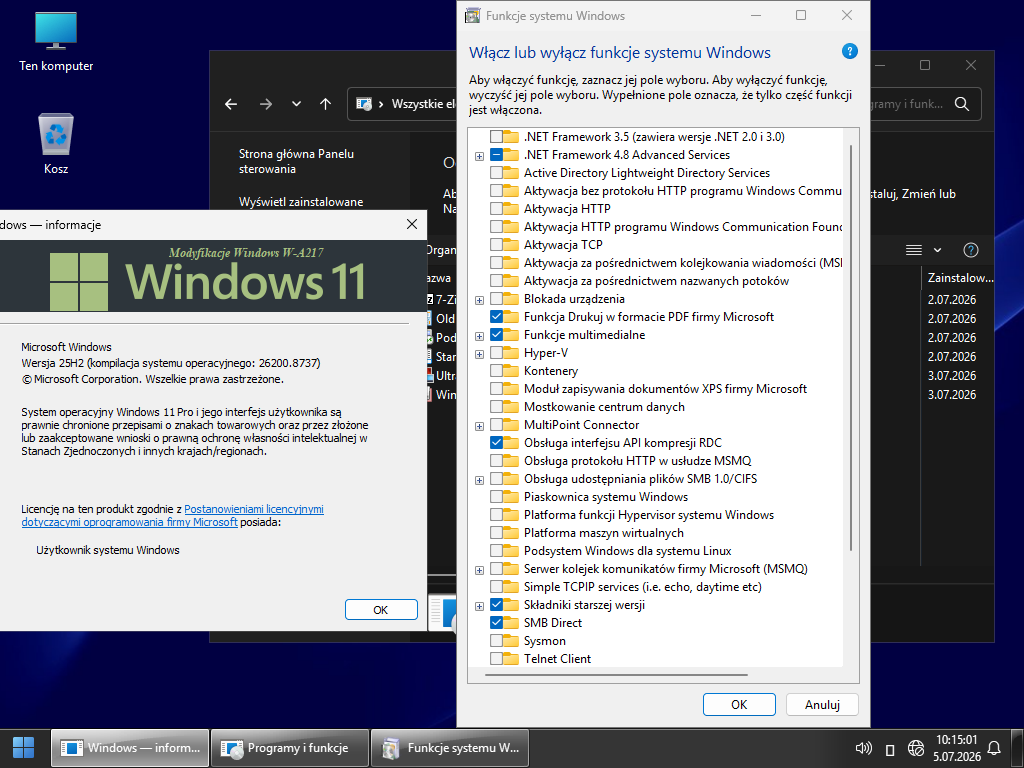The image size is (1024, 768).
Task: Click the Control Panel icon in address bar
Action: pyautogui.click(x=364, y=104)
